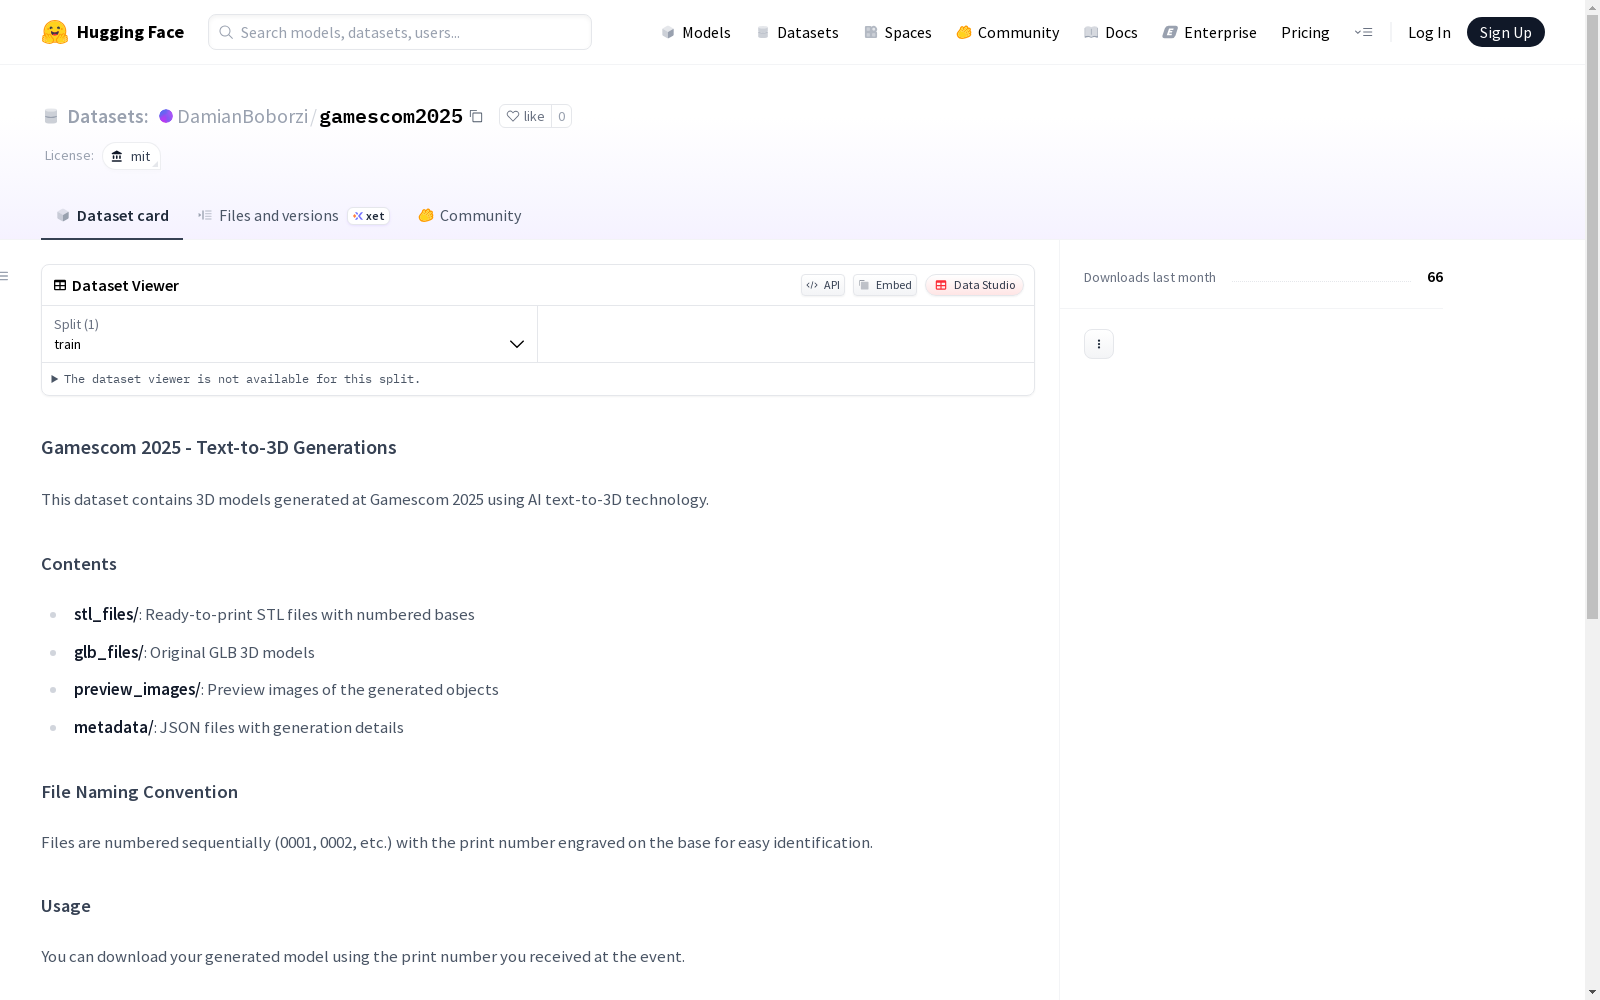Click the scrollbar up arrow
Image resolution: width=1600 pixels, height=1000 pixels.
coord(1592,8)
